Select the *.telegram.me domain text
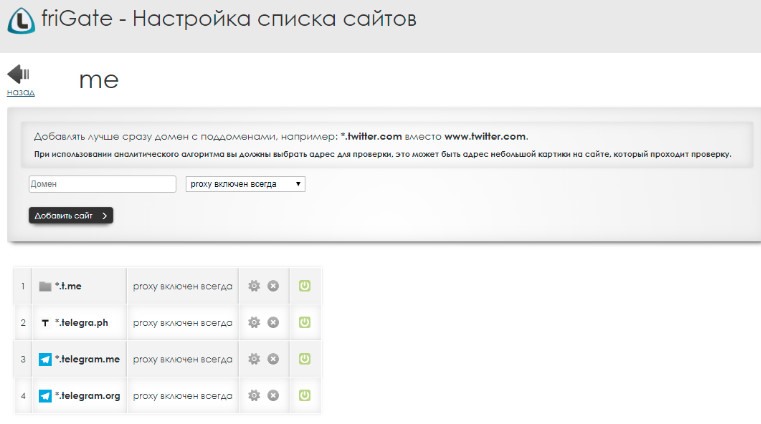The image size is (761, 424). [x=87, y=359]
